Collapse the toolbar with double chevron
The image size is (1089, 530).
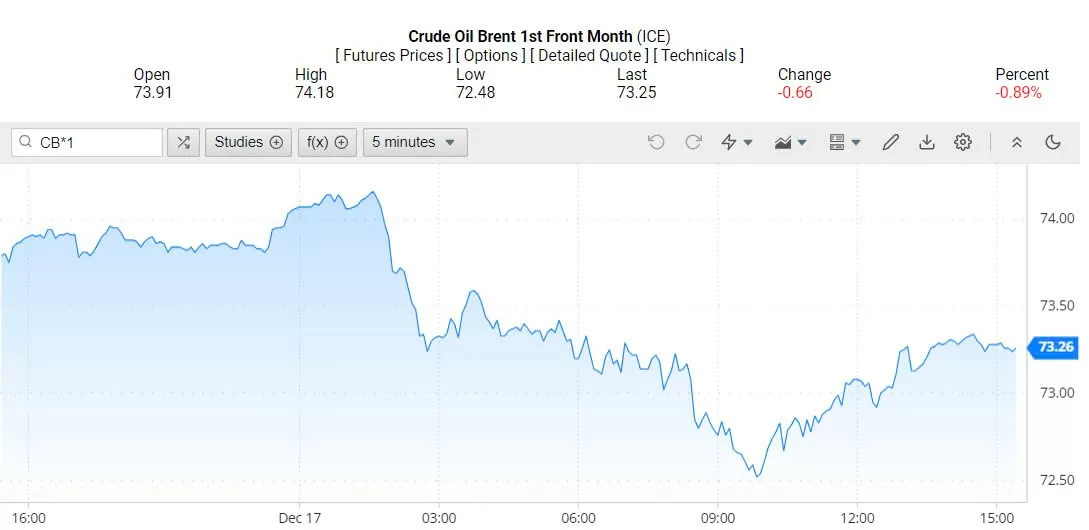click(1017, 142)
